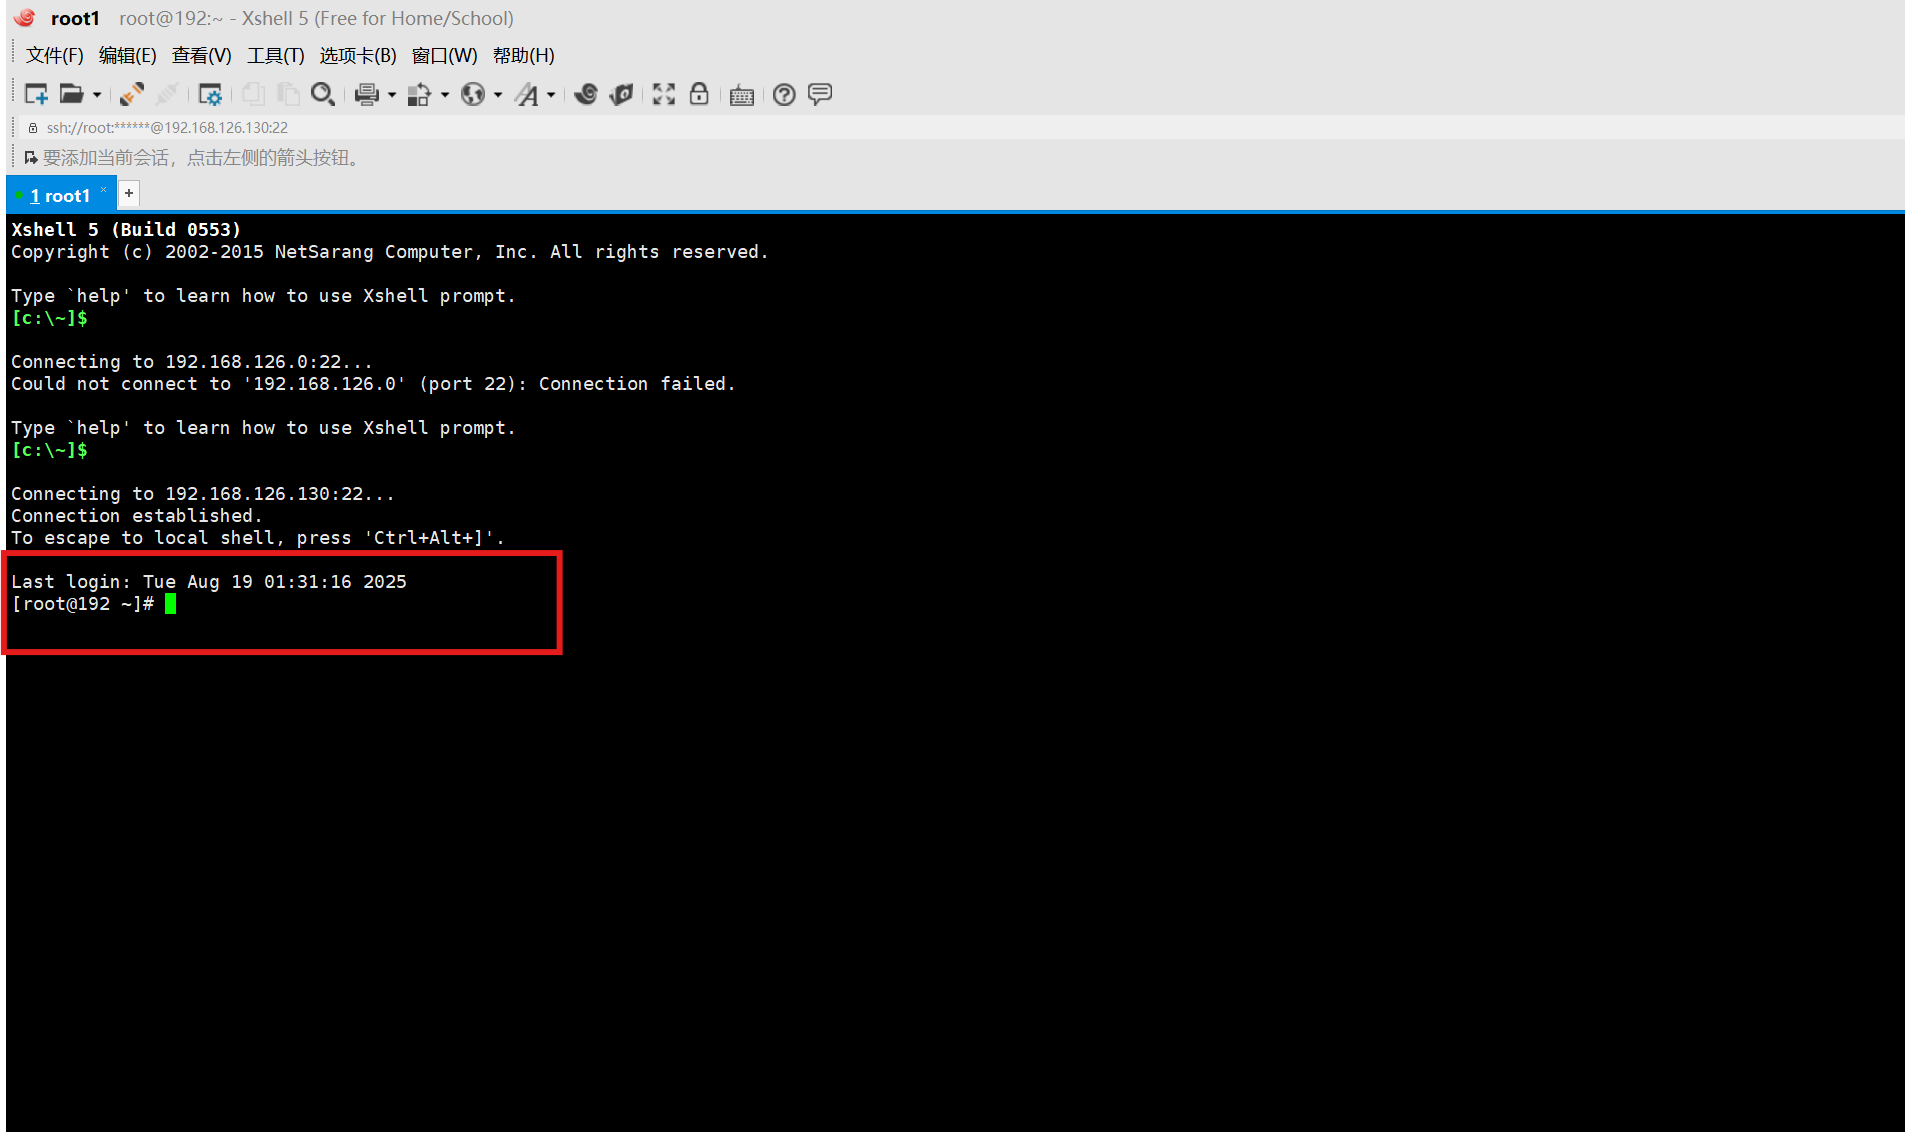
Task: Click the 'To escape to local shell' line
Action: (258, 538)
